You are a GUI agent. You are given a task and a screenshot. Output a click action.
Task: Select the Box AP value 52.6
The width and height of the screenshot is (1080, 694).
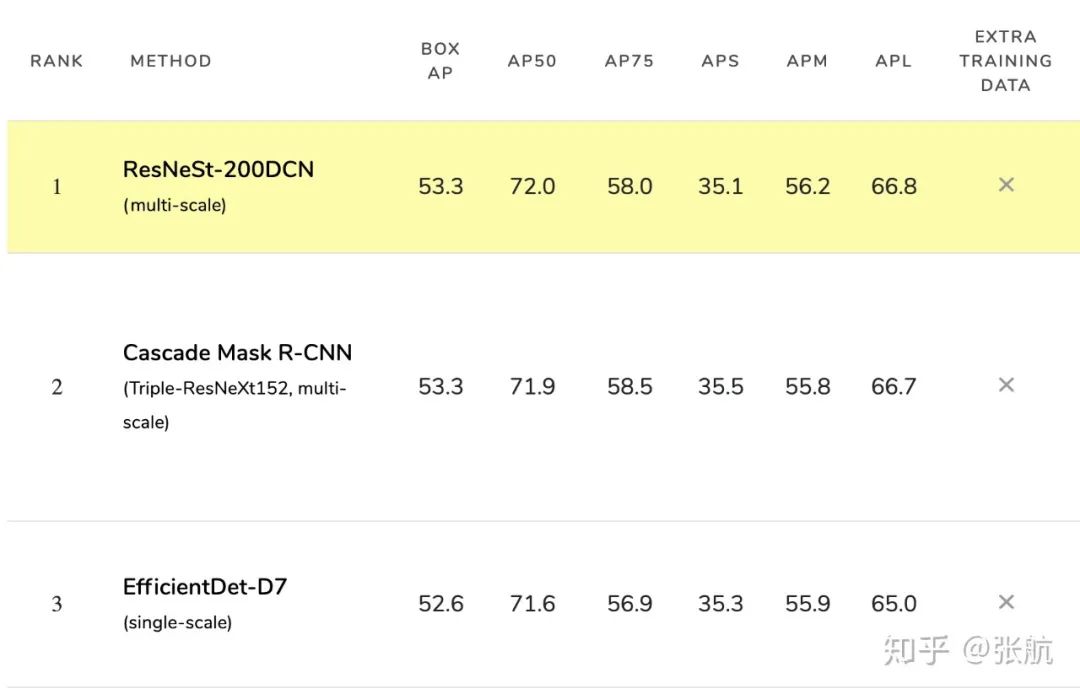tap(441, 604)
